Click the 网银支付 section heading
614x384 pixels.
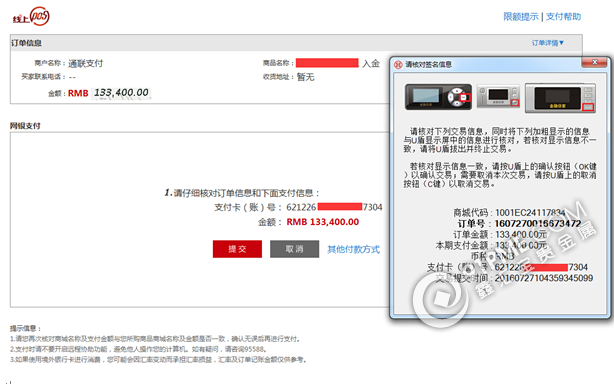tap(25, 126)
